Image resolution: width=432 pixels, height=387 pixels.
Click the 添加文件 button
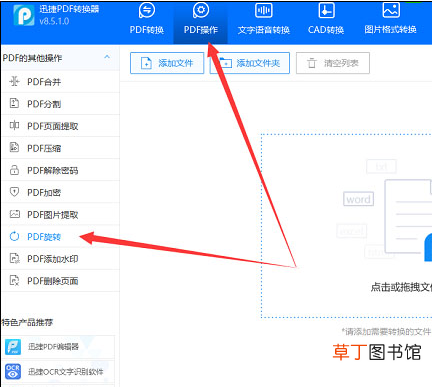[x=167, y=63]
